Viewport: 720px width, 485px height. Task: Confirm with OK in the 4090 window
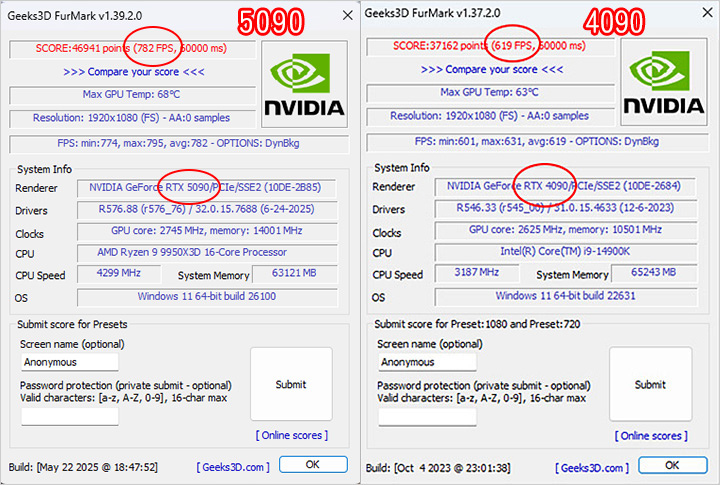click(672, 465)
